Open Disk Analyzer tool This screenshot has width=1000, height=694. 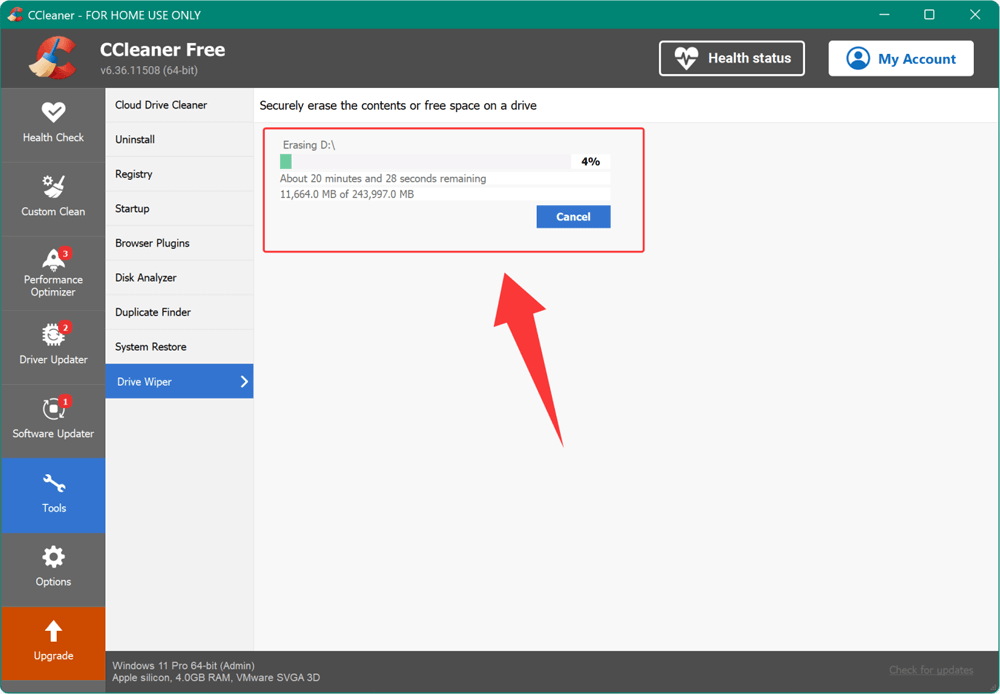pyautogui.click(x=146, y=278)
